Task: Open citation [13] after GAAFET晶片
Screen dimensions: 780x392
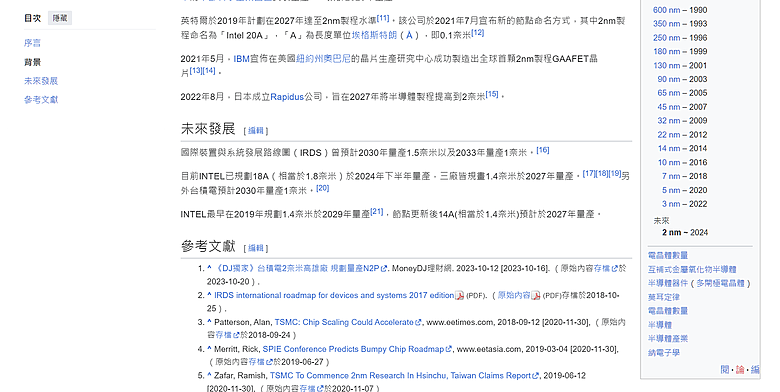Action: coord(195,71)
